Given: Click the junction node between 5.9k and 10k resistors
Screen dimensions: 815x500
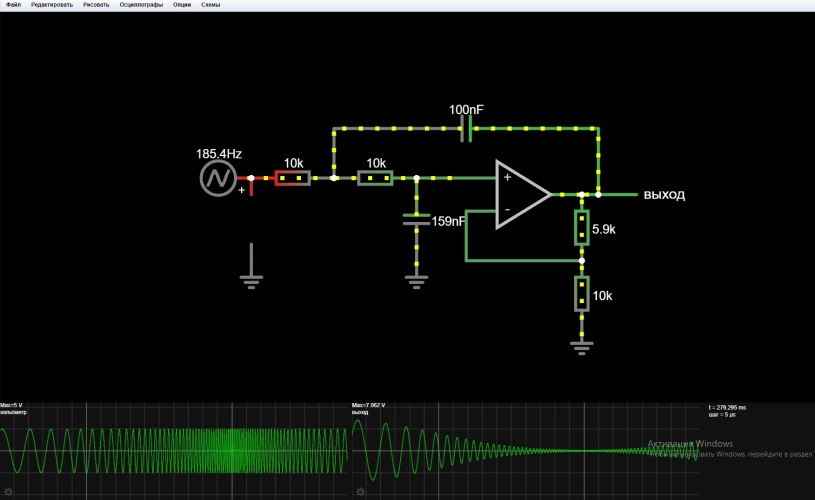Looking at the screenshot, I should pyautogui.click(x=582, y=261).
